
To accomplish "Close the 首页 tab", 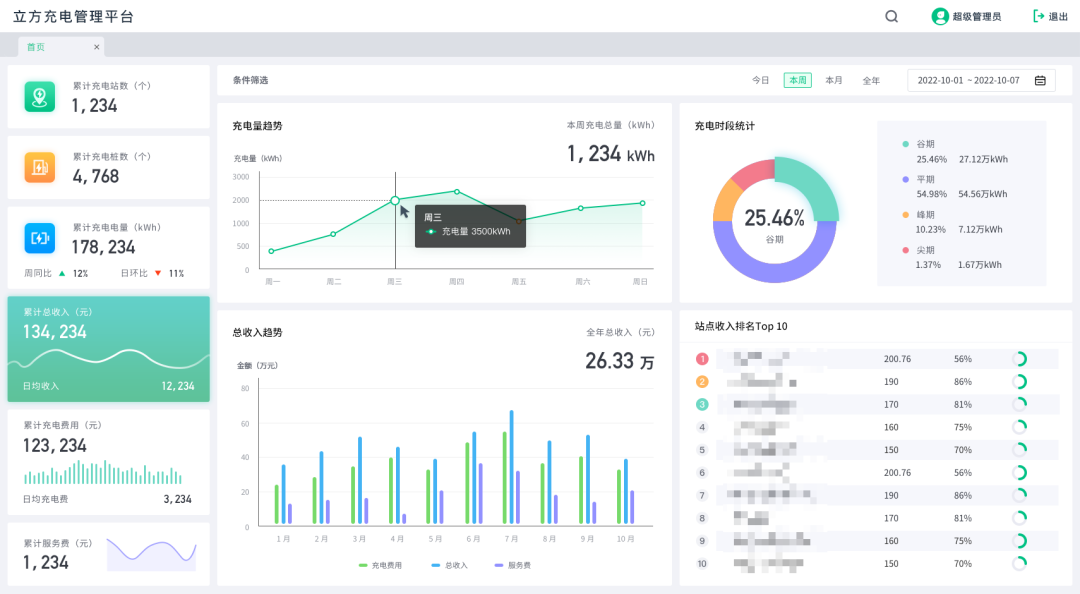I will click(x=97, y=47).
